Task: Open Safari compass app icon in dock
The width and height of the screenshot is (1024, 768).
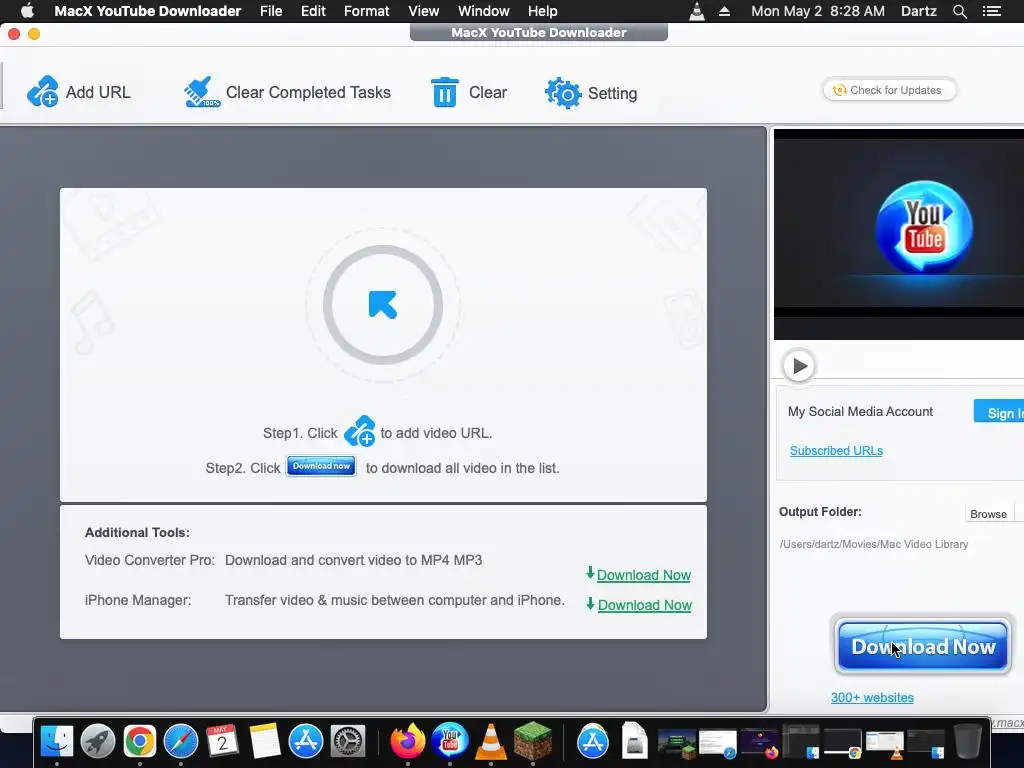Action: click(x=181, y=741)
